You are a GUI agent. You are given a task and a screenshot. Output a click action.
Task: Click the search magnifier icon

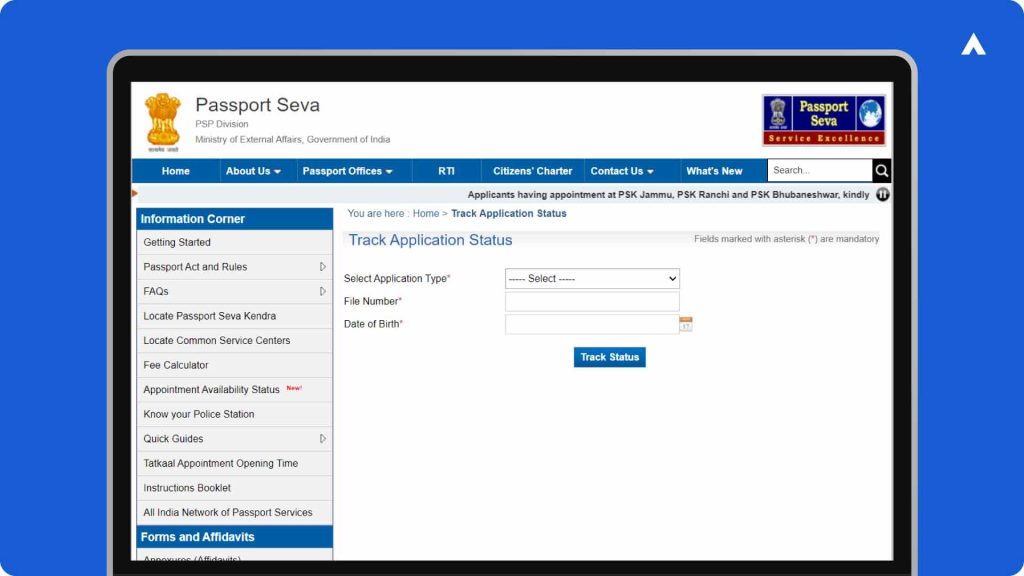coord(881,170)
